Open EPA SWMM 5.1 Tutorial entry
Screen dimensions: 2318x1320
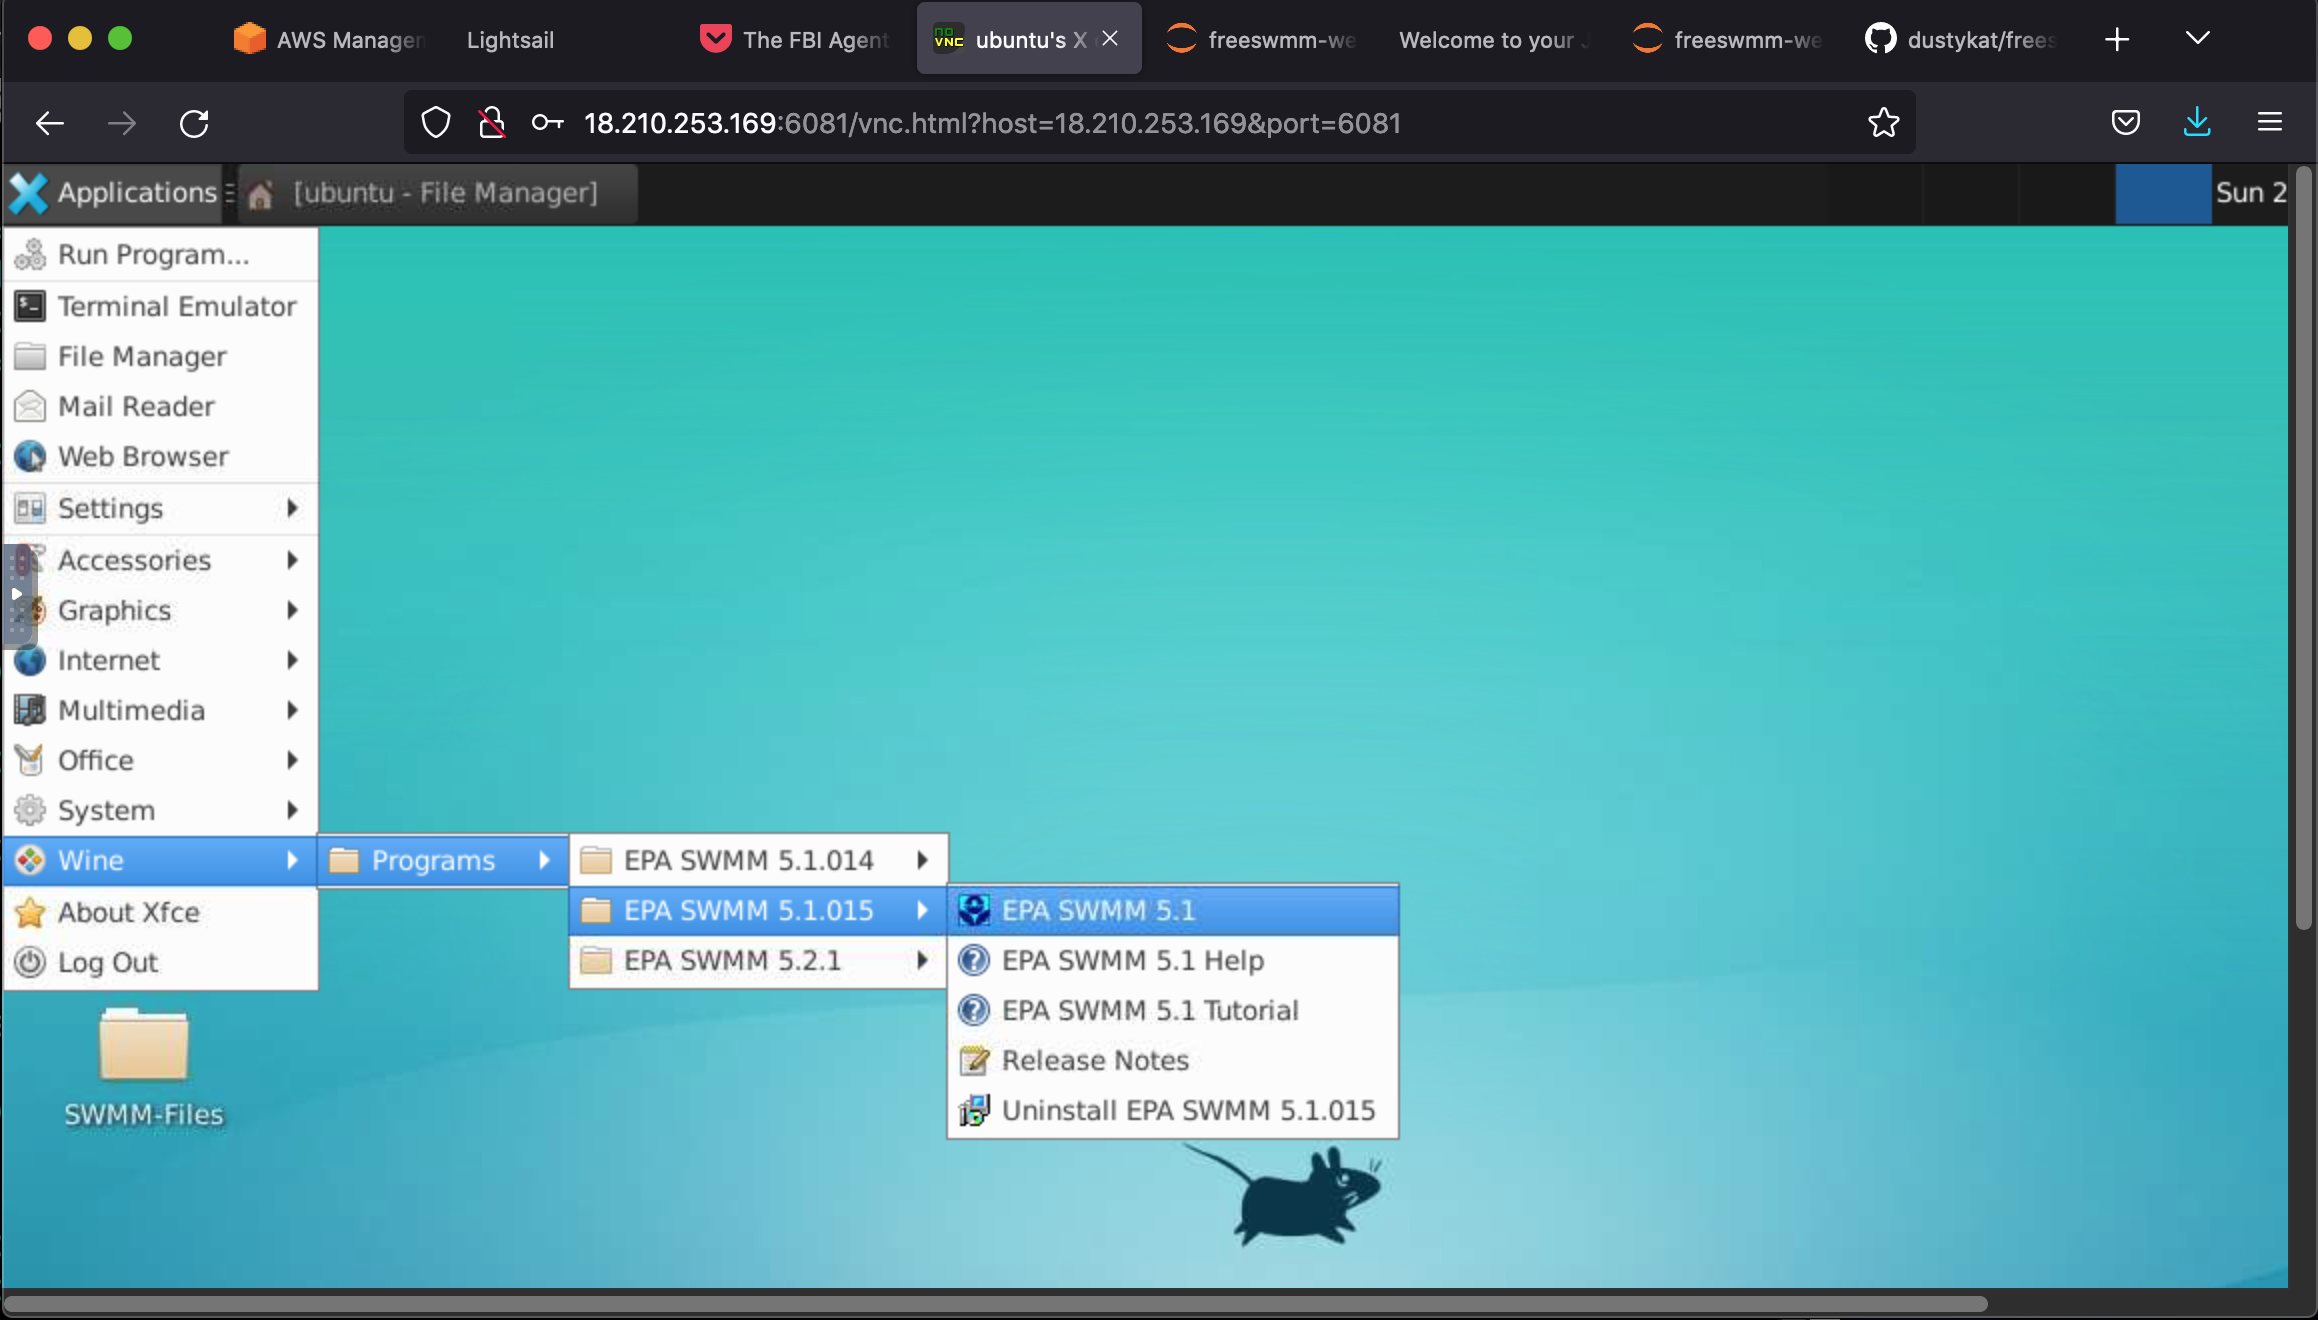1172,1010
